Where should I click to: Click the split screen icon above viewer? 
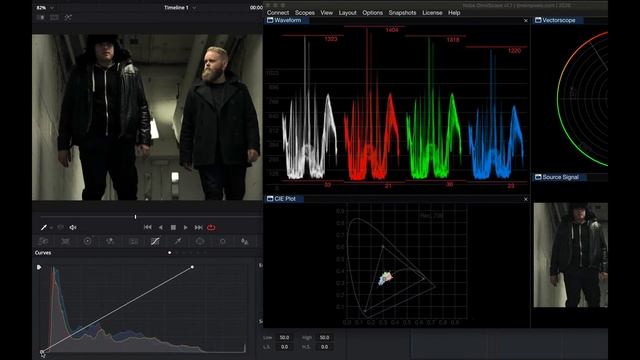(54, 18)
